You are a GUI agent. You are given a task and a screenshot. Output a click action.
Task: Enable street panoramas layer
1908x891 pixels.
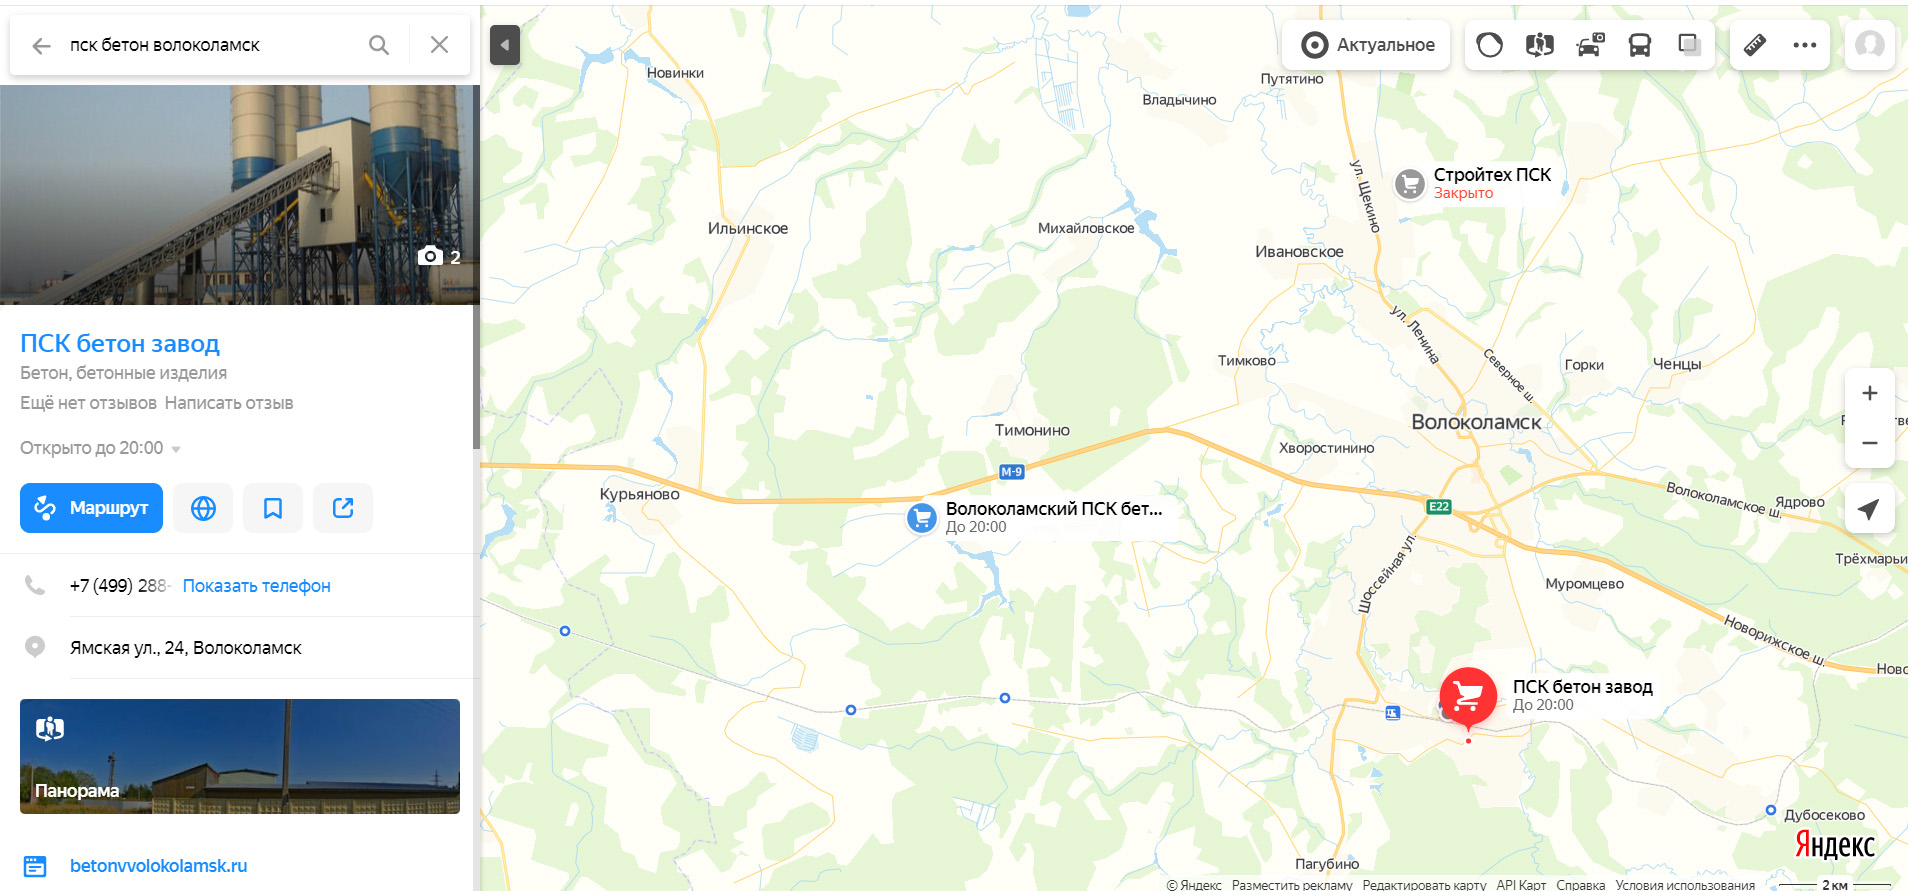point(1540,45)
